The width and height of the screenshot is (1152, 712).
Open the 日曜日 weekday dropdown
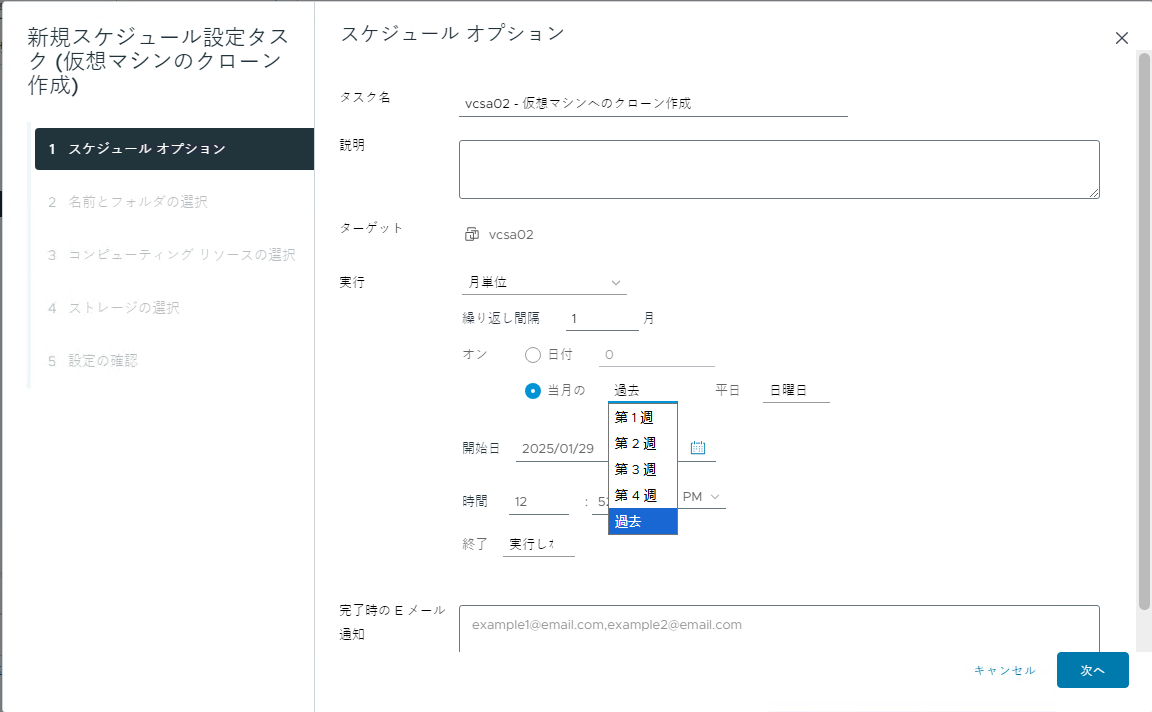[x=795, y=390]
